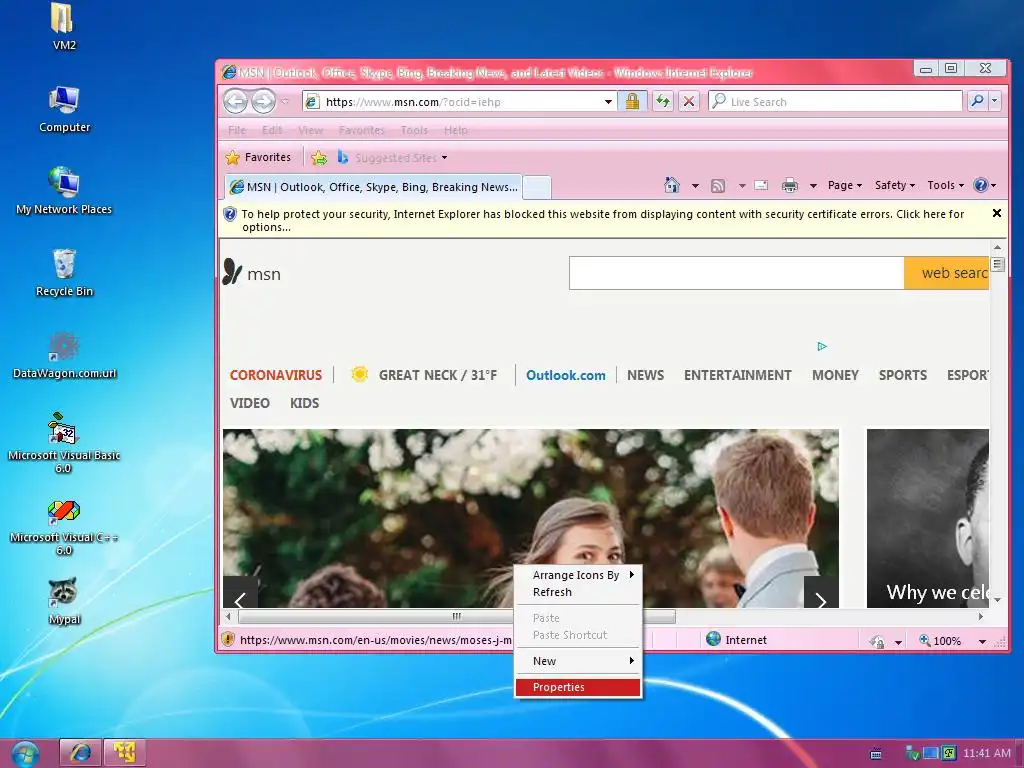Click the Print icon in command bar
This screenshot has width=1024, height=768.
pyautogui.click(x=790, y=185)
